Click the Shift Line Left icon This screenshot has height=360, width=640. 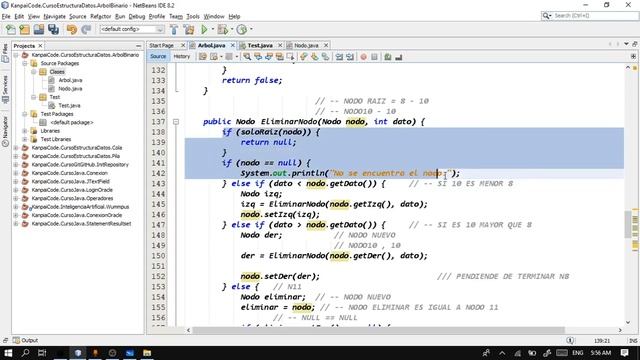339,57
